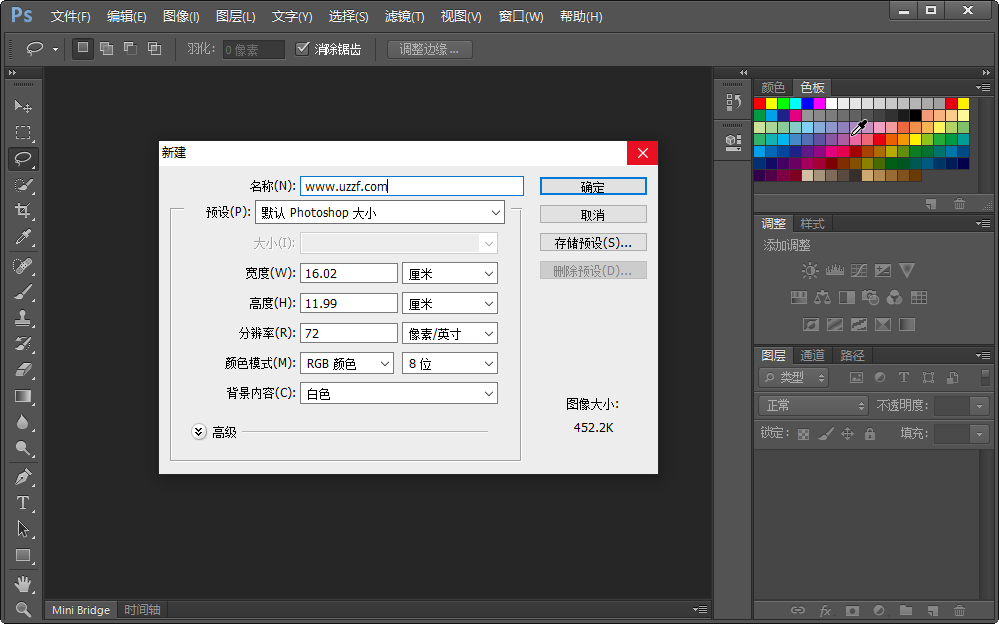This screenshot has height=624, width=999.
Task: Select the Rectangular Marquee tool
Action: (23, 133)
